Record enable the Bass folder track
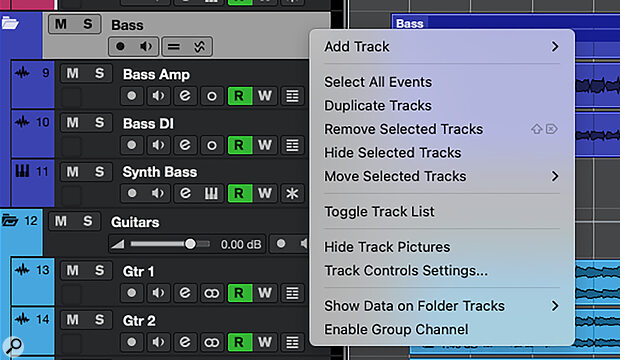 click(x=121, y=47)
